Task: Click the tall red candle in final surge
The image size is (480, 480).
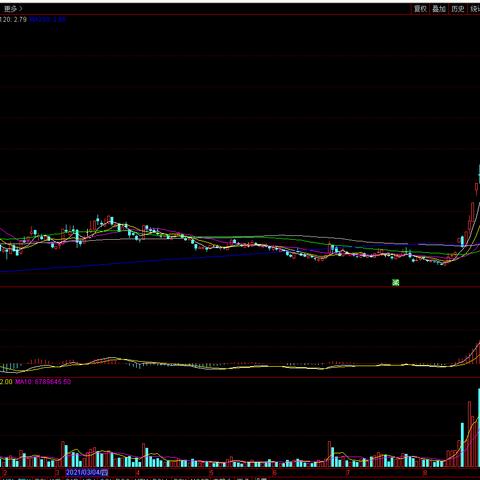Action: (x=472, y=215)
